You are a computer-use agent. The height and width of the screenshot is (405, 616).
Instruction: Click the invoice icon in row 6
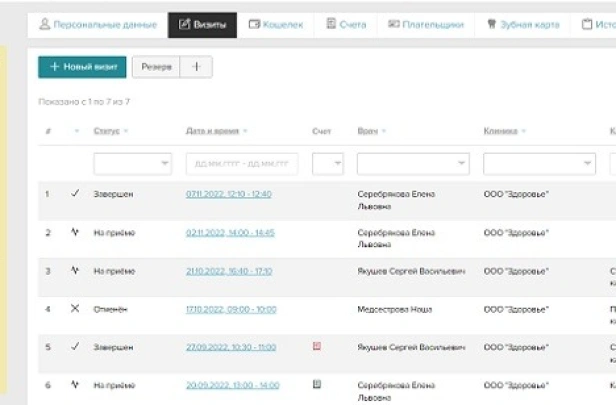coord(317,384)
